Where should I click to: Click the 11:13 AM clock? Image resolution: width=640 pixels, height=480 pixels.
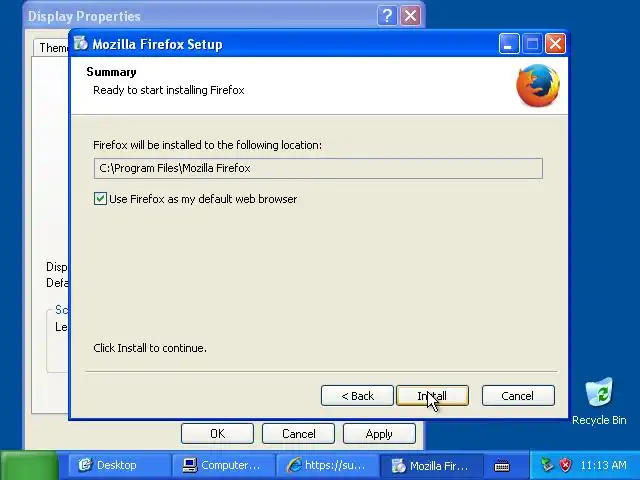[603, 465]
